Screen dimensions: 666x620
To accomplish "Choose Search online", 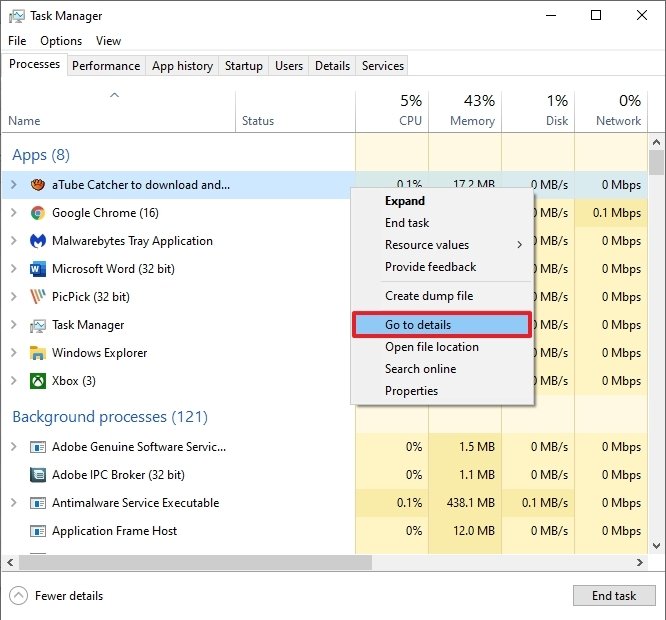I will click(x=443, y=369).
